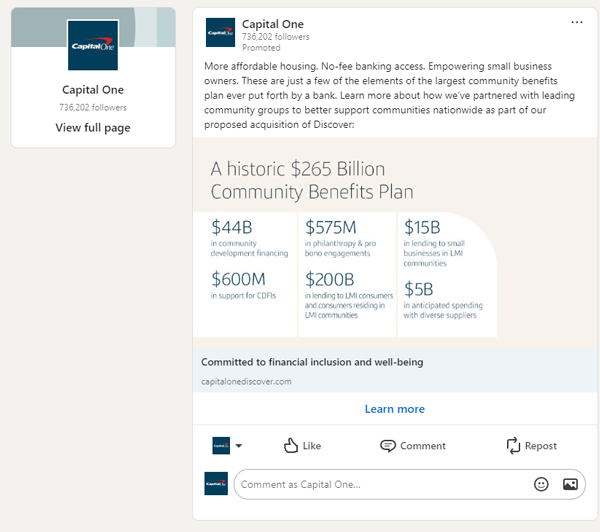Open the emoji picker in comment box

541,484
